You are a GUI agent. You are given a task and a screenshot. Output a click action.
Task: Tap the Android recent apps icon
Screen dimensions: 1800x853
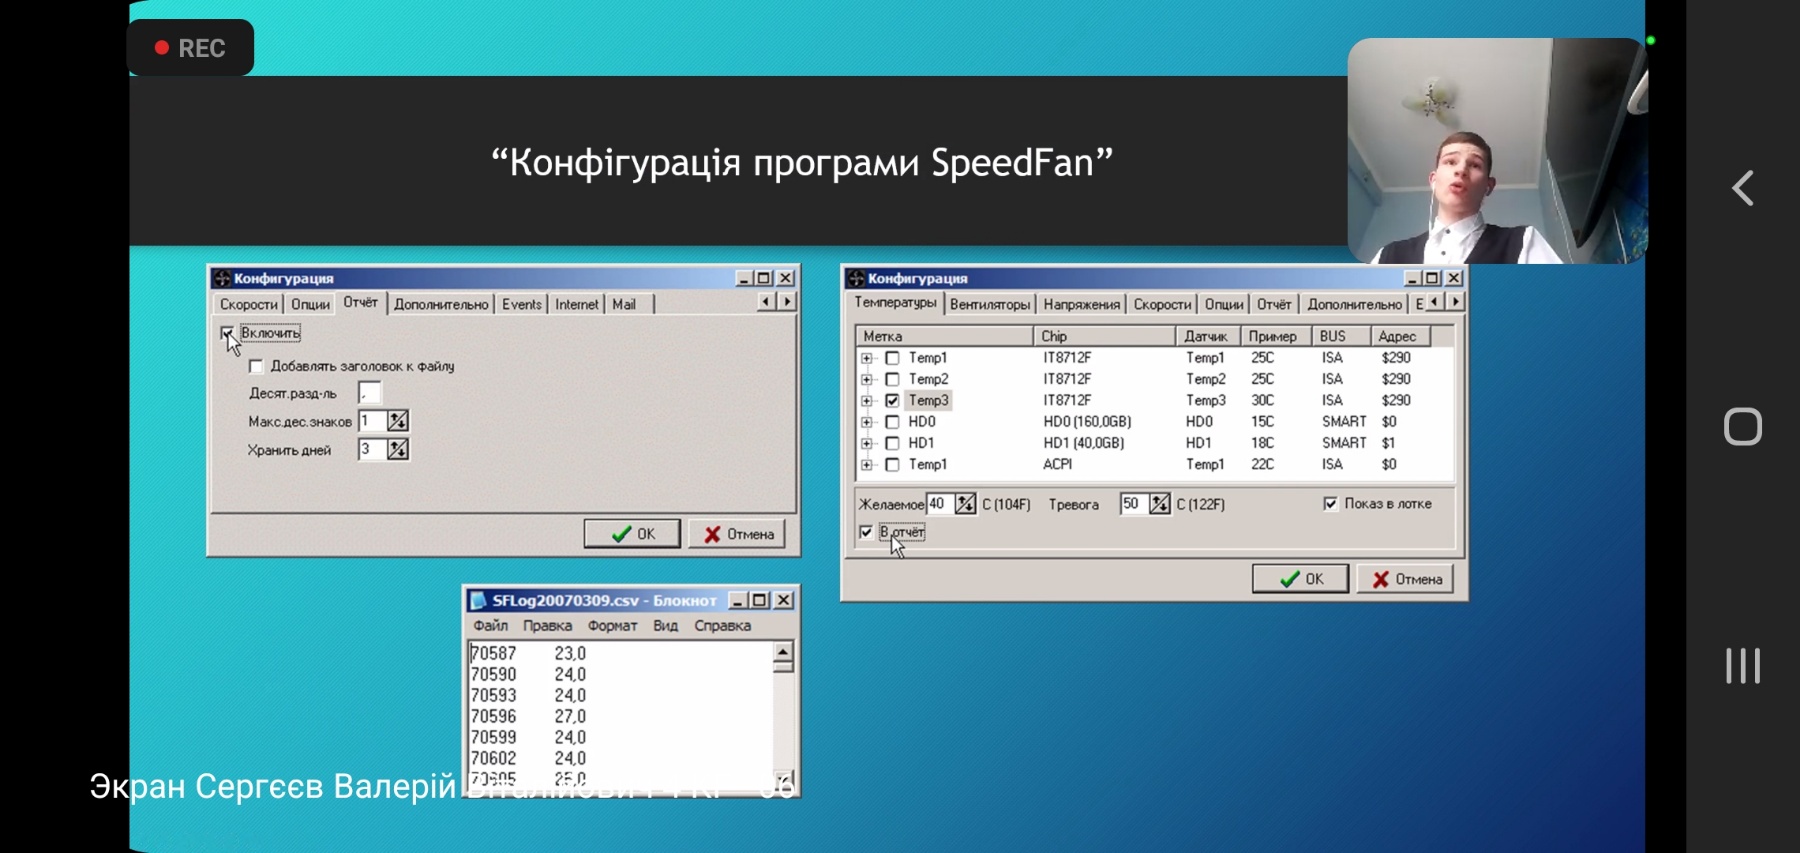[x=1743, y=666]
